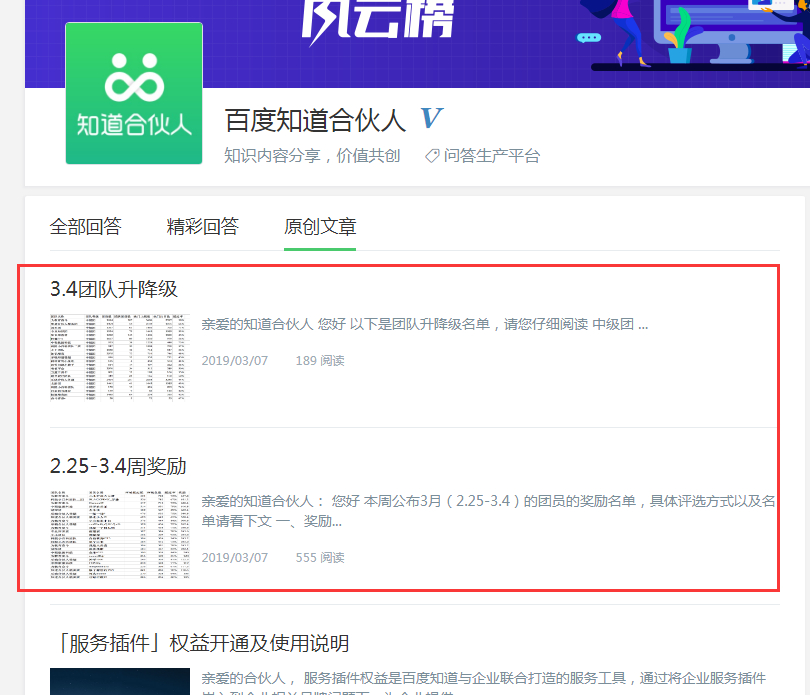This screenshot has width=810, height=695.
Task: Switch to the 全部回答 tab
Action: pos(86,226)
